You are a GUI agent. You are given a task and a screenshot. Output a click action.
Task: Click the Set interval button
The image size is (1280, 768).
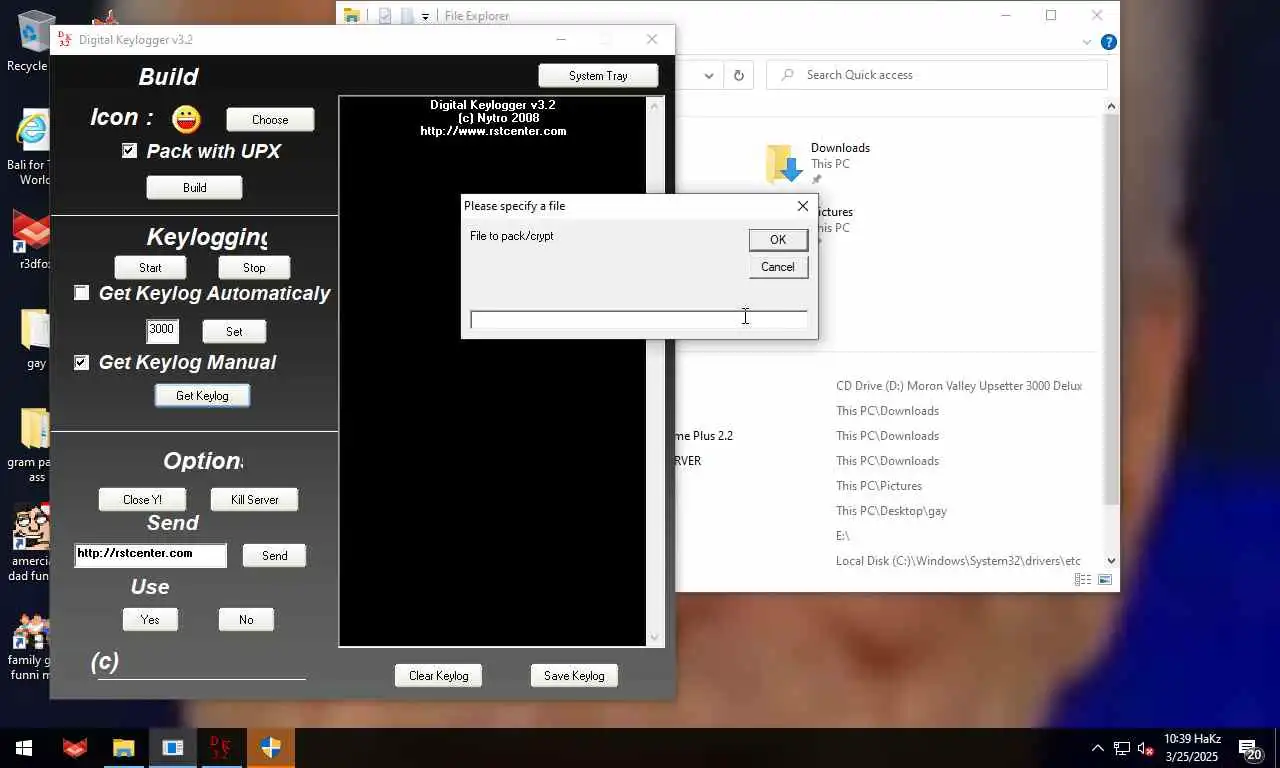coord(234,331)
